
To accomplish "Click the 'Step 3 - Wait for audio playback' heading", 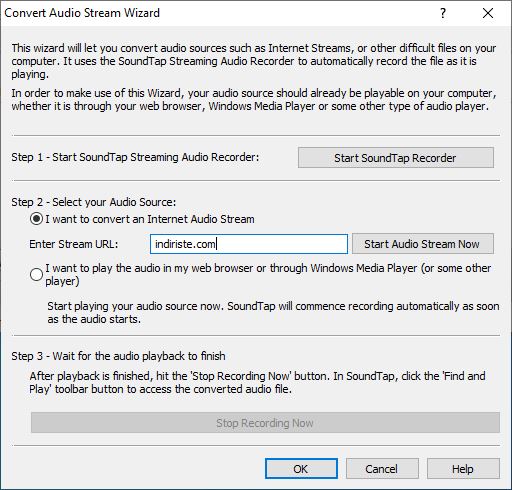I will pyautogui.click(x=118, y=356).
